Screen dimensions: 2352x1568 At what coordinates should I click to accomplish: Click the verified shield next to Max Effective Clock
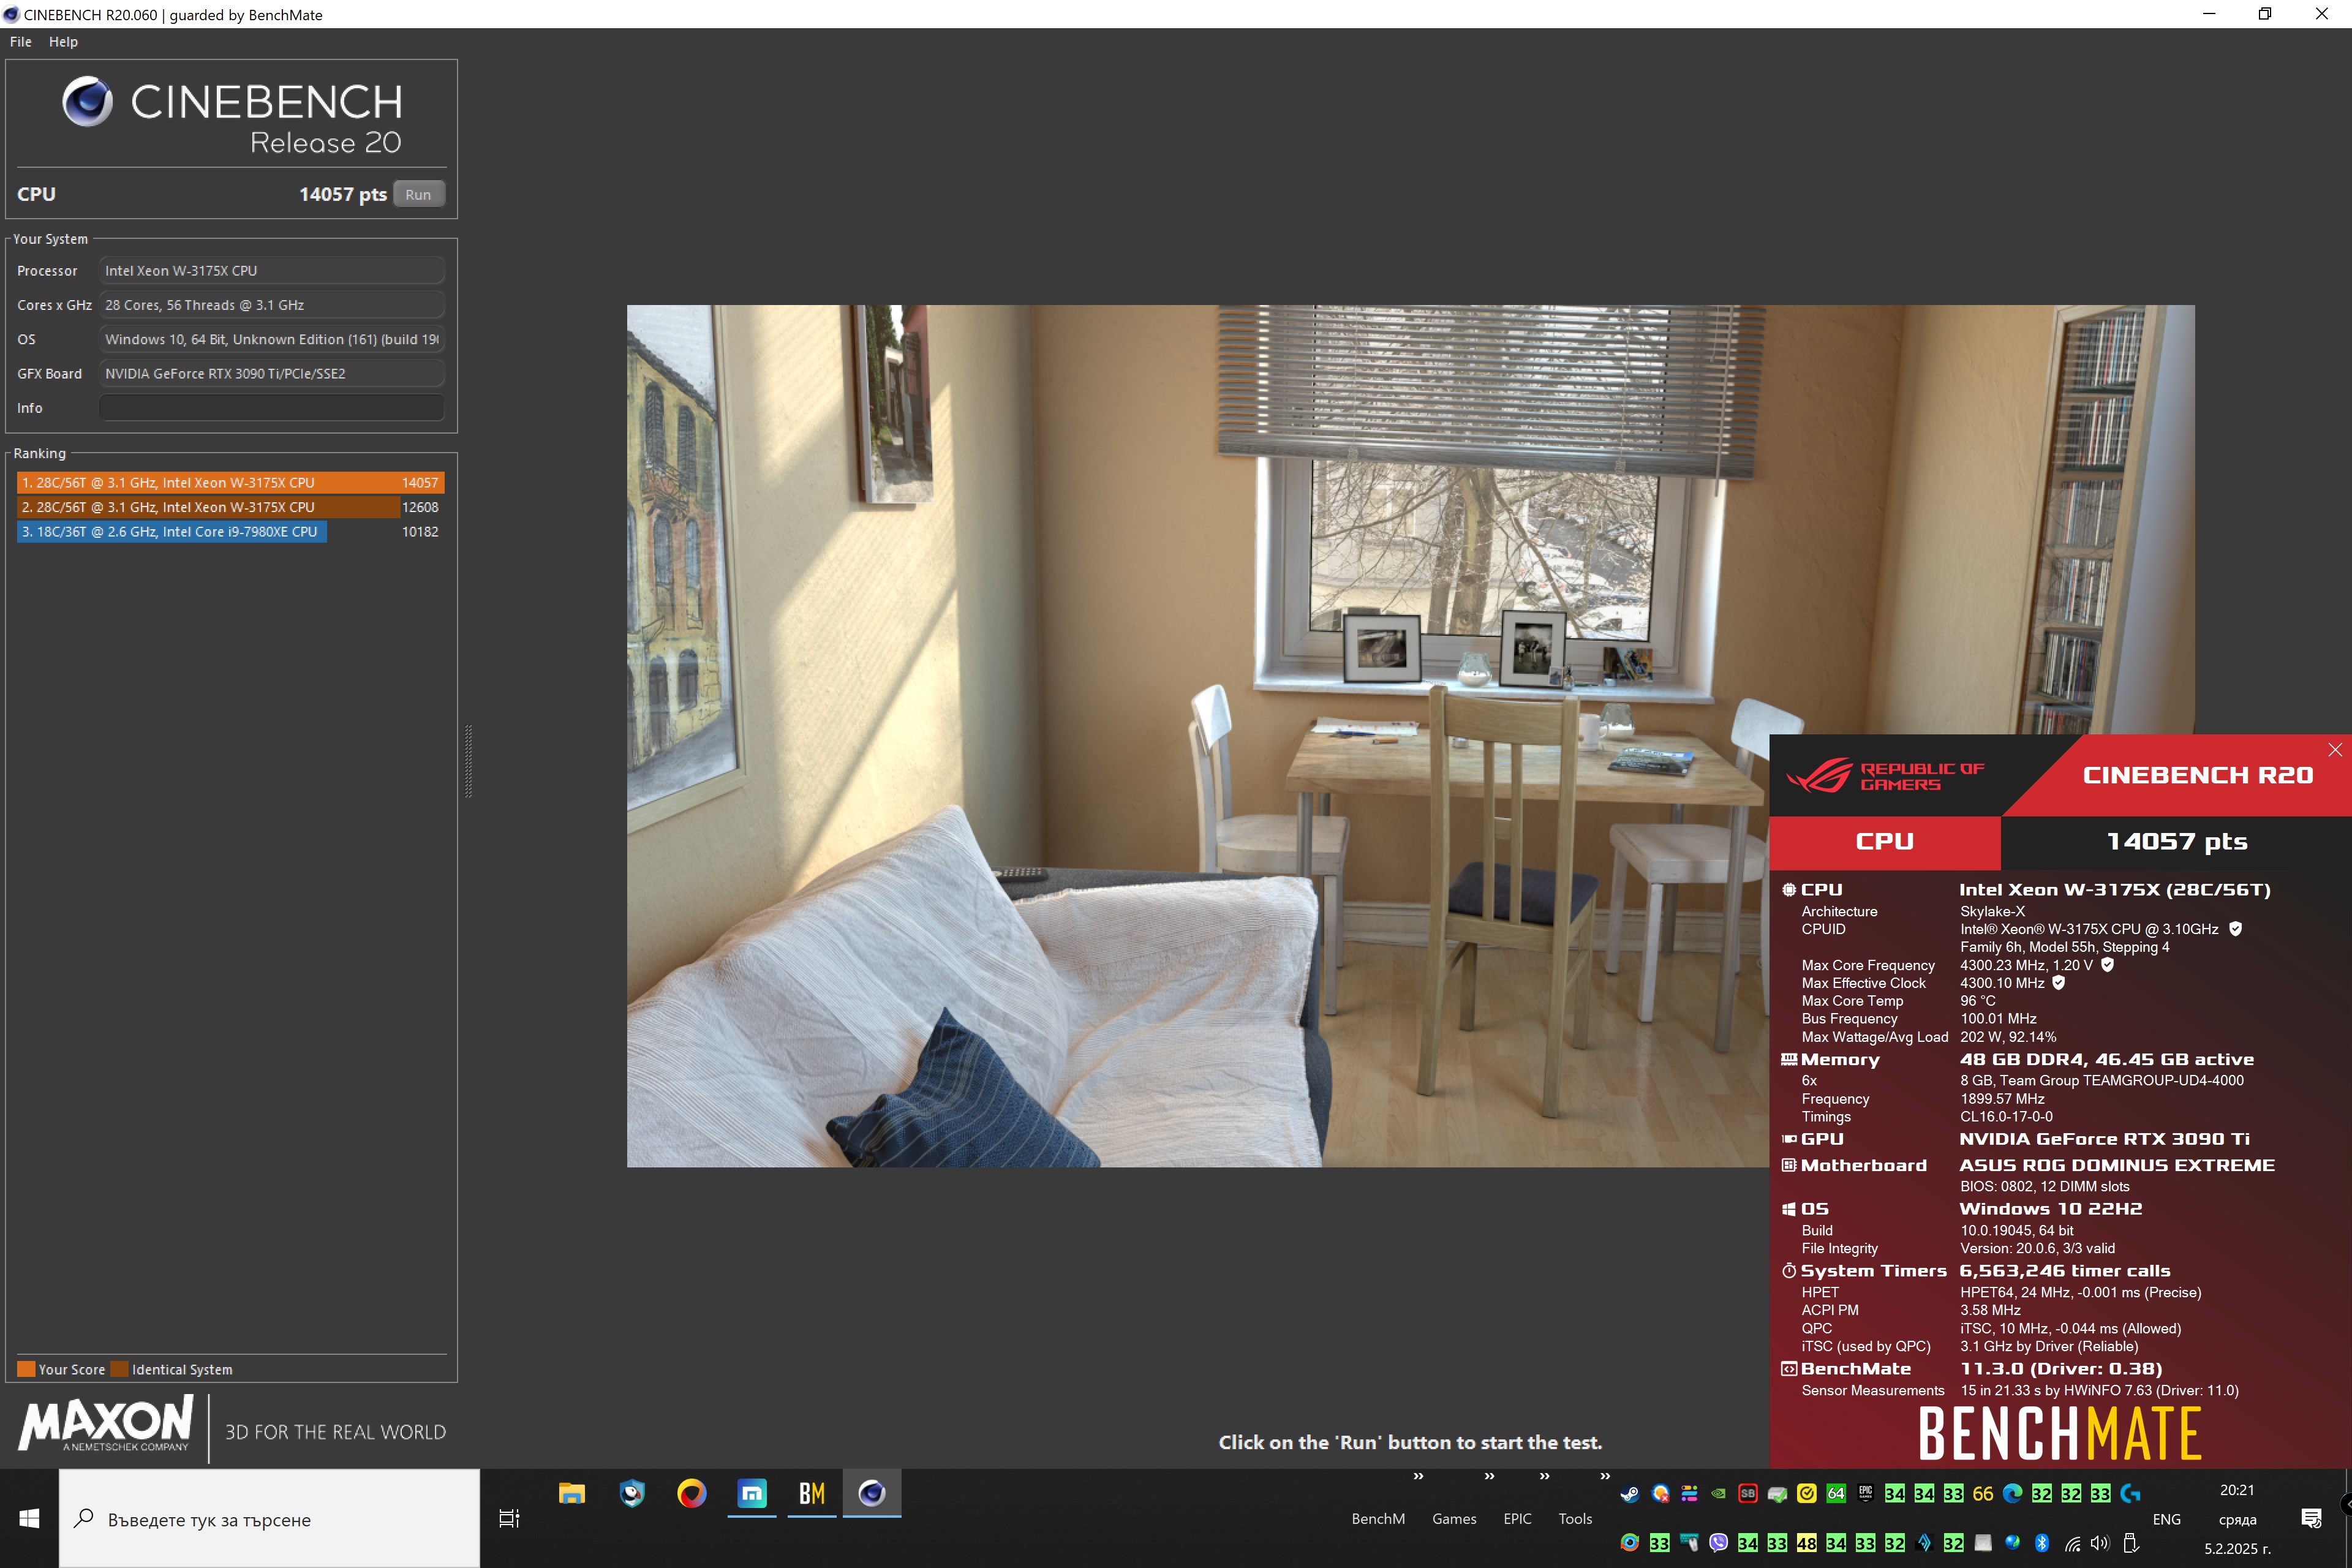(2059, 983)
